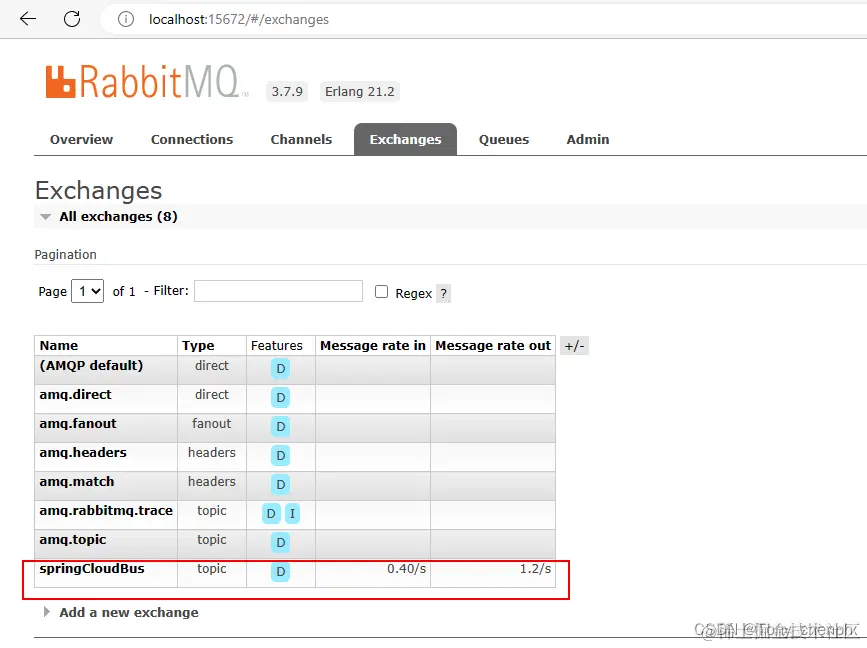
Task: Click the D feature badge for amq.topic
Action: (x=280, y=542)
